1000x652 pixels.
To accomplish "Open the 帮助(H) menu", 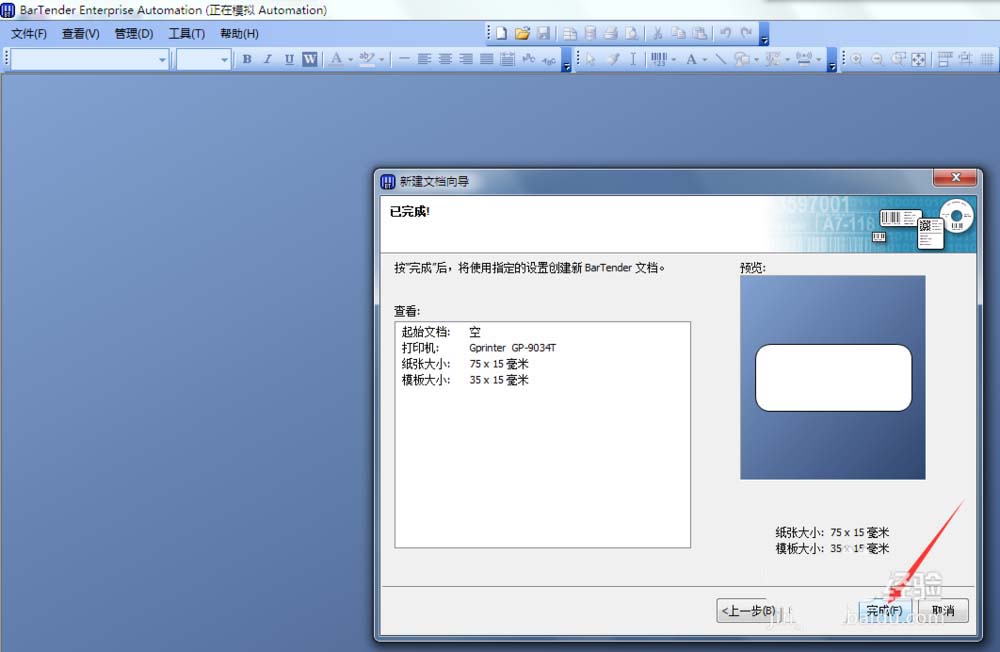I will (x=239, y=34).
